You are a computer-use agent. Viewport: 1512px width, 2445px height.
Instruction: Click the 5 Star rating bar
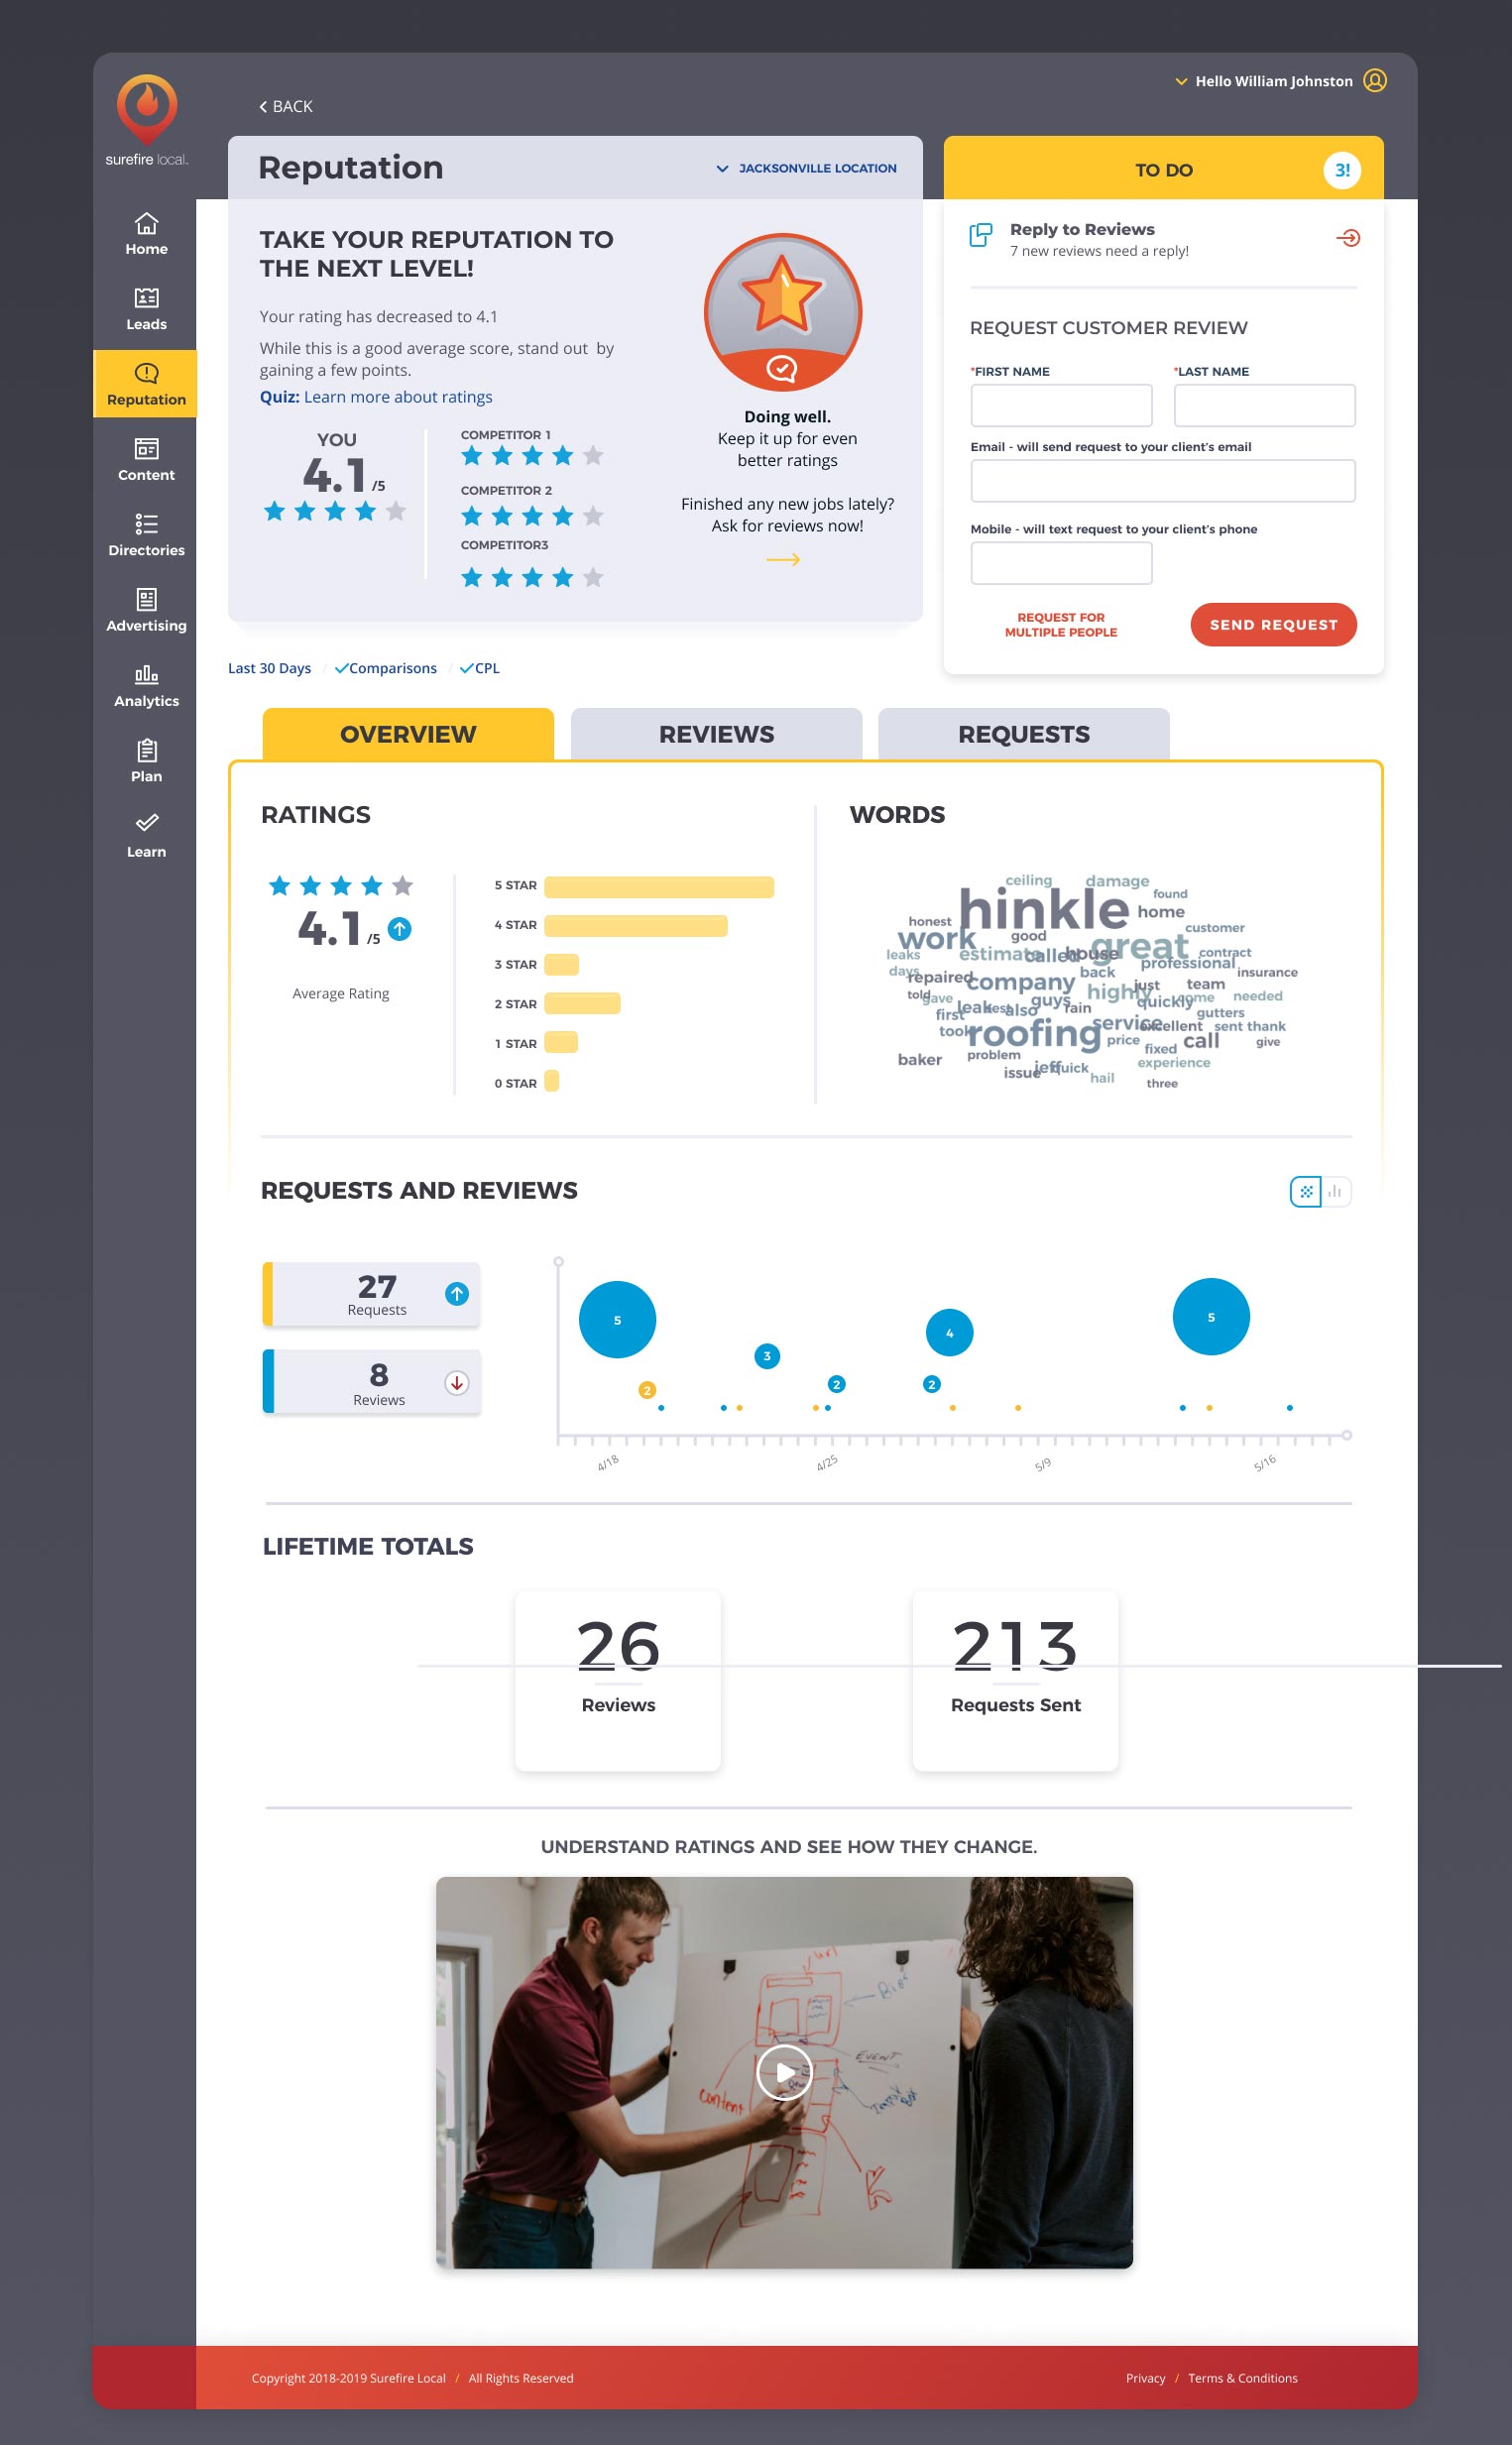coord(658,886)
